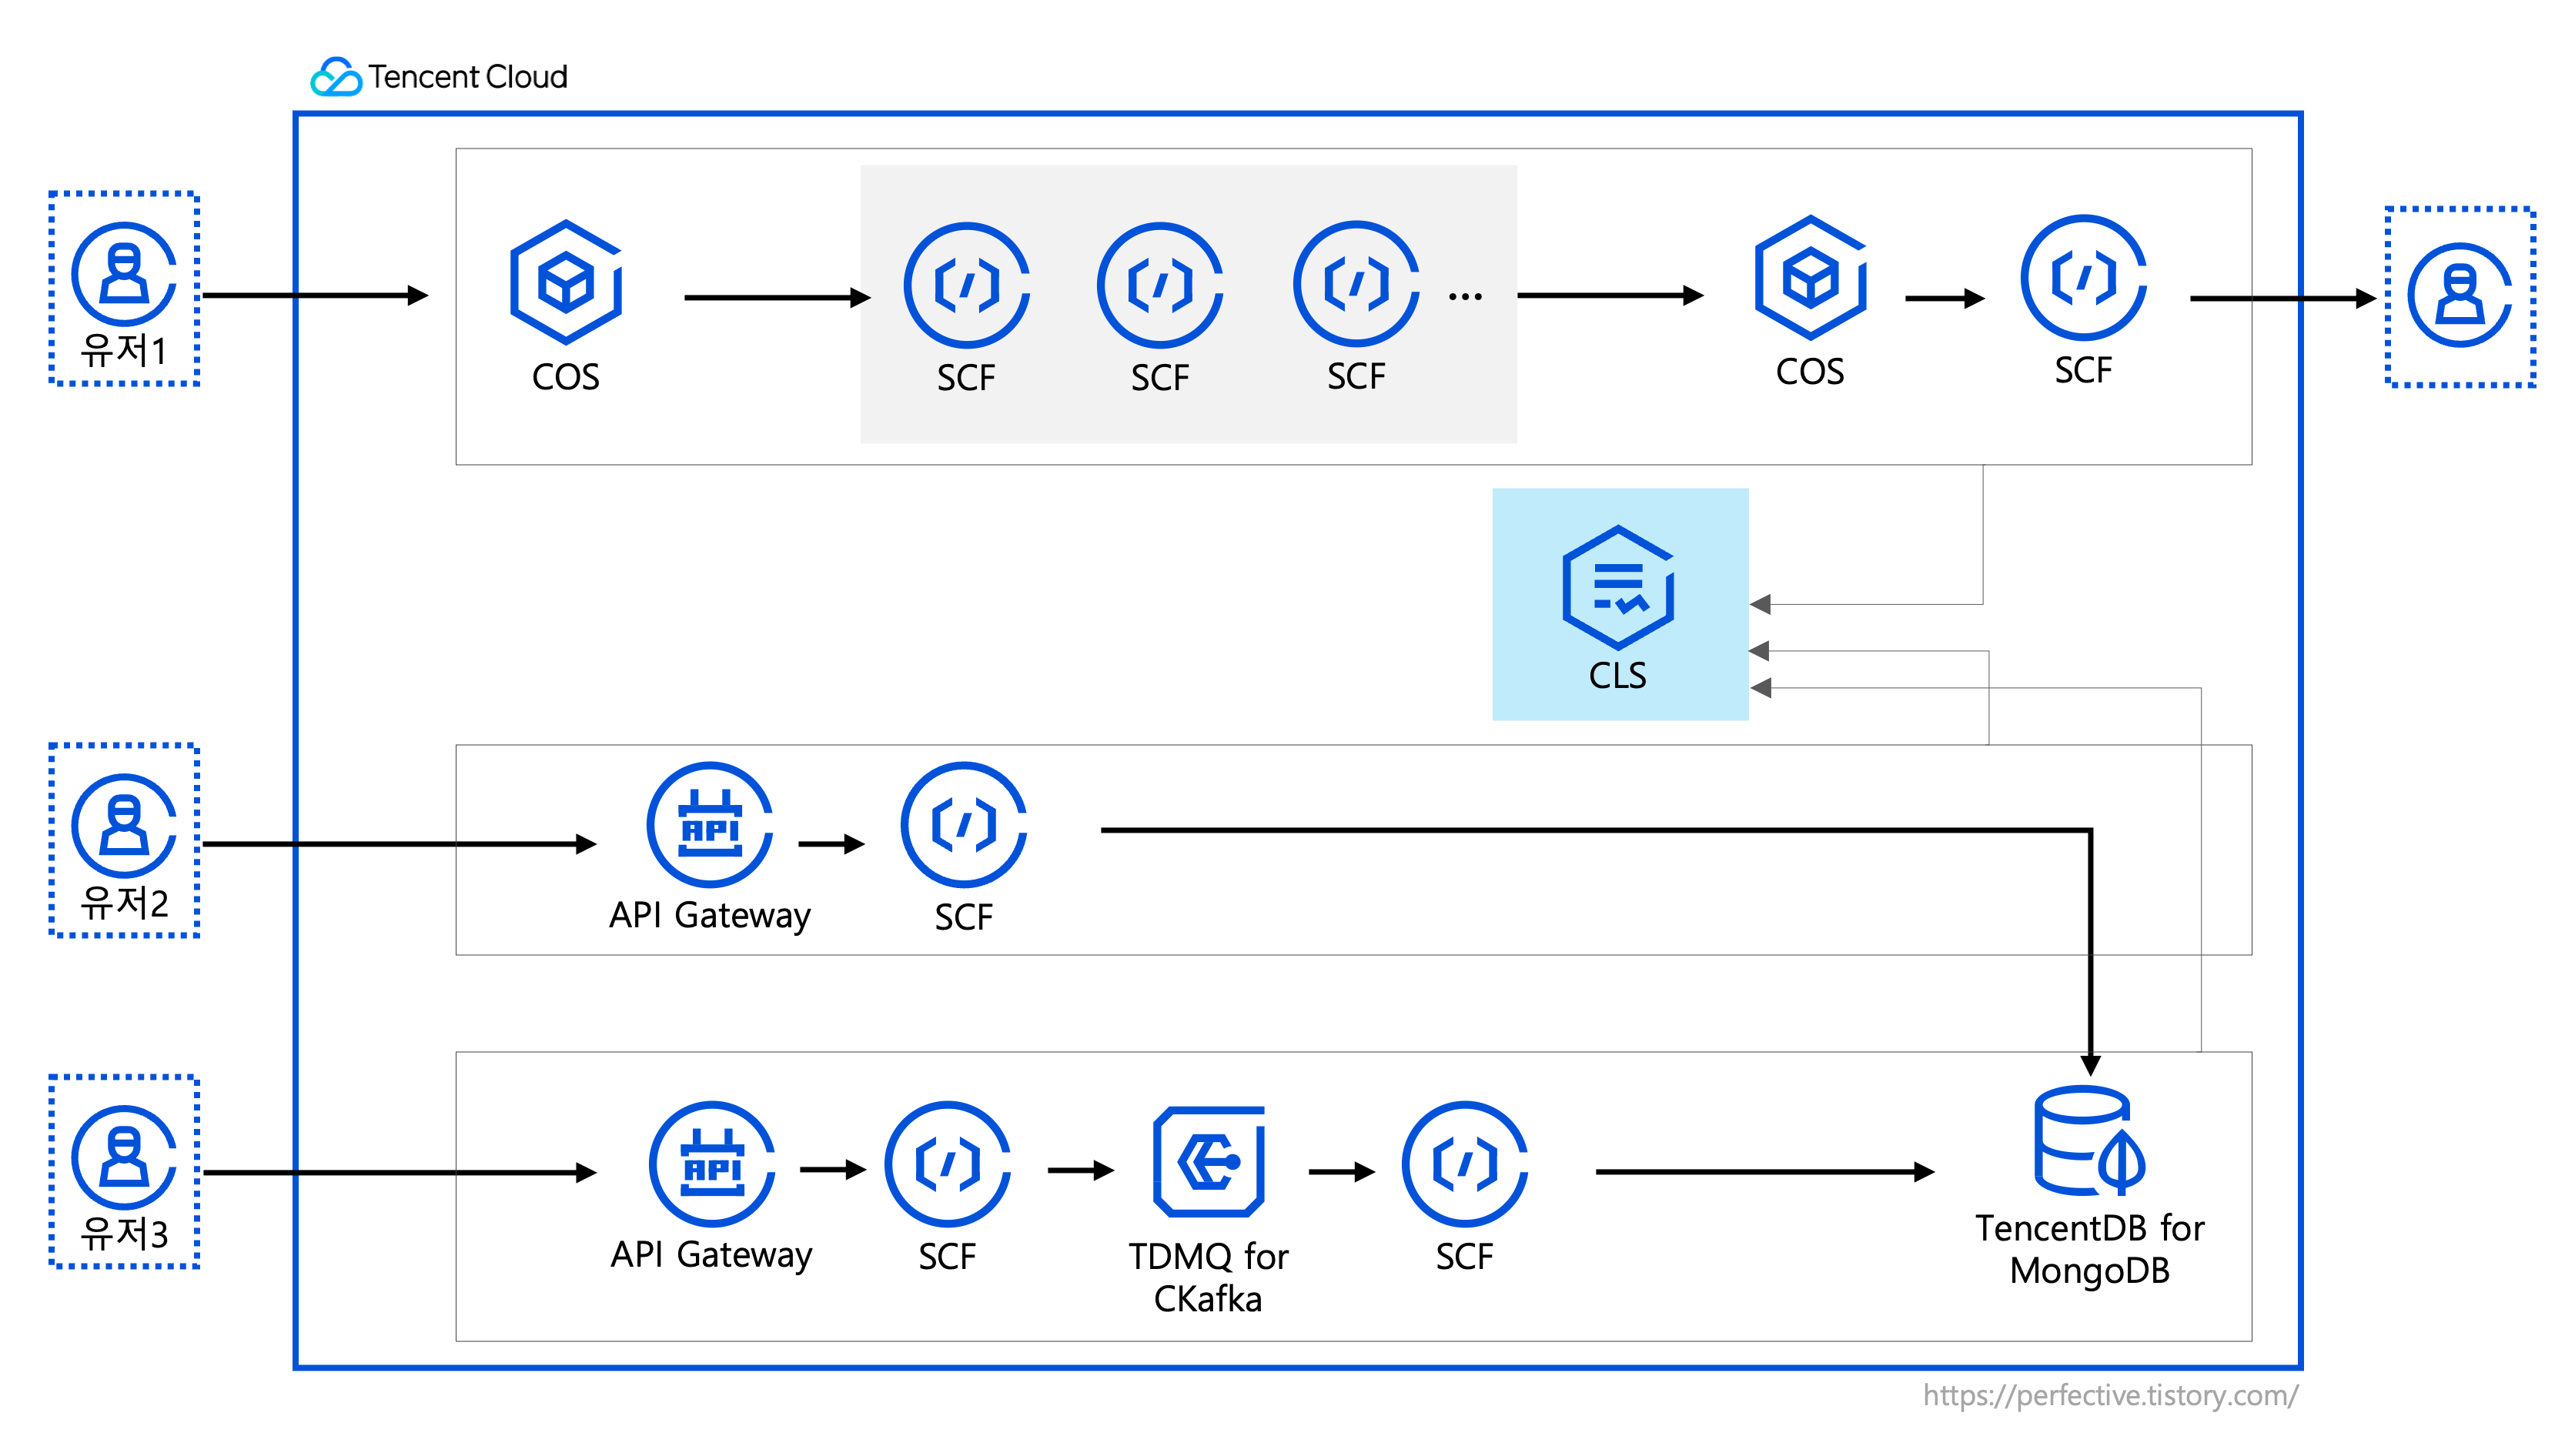
Task: Click the first COS storage icon
Action: (x=566, y=282)
